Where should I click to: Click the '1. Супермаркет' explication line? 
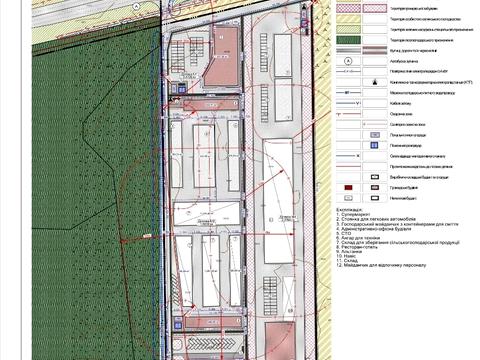coord(354,215)
